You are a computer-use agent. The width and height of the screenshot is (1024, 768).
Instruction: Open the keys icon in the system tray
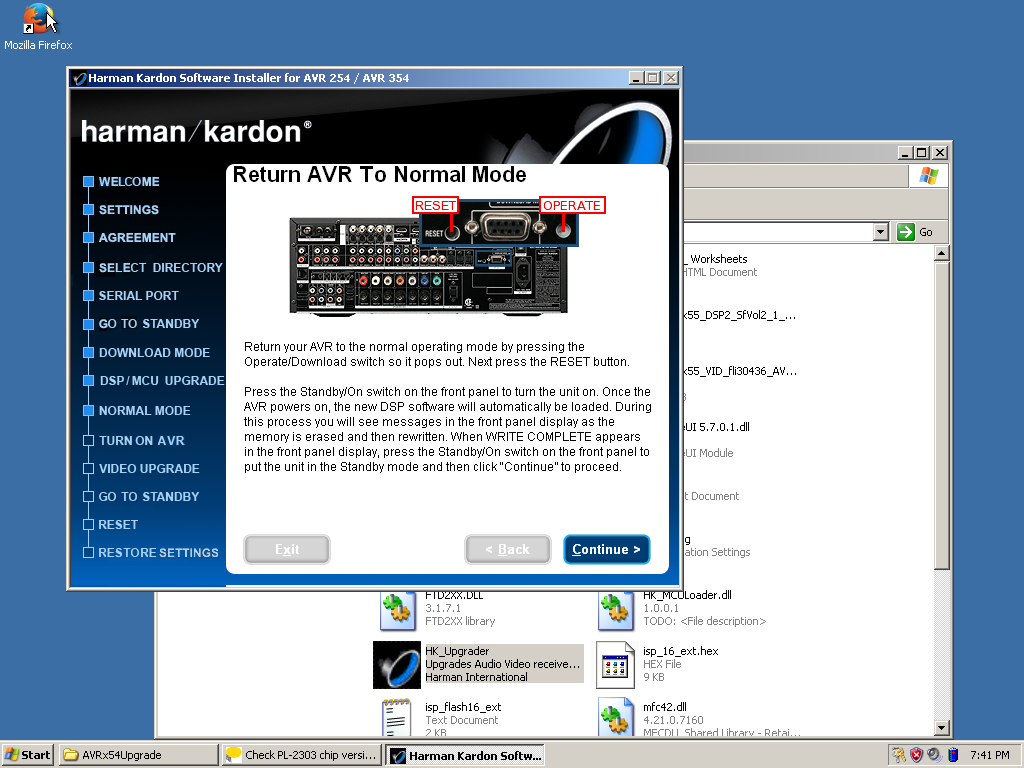pyautogui.click(x=899, y=755)
